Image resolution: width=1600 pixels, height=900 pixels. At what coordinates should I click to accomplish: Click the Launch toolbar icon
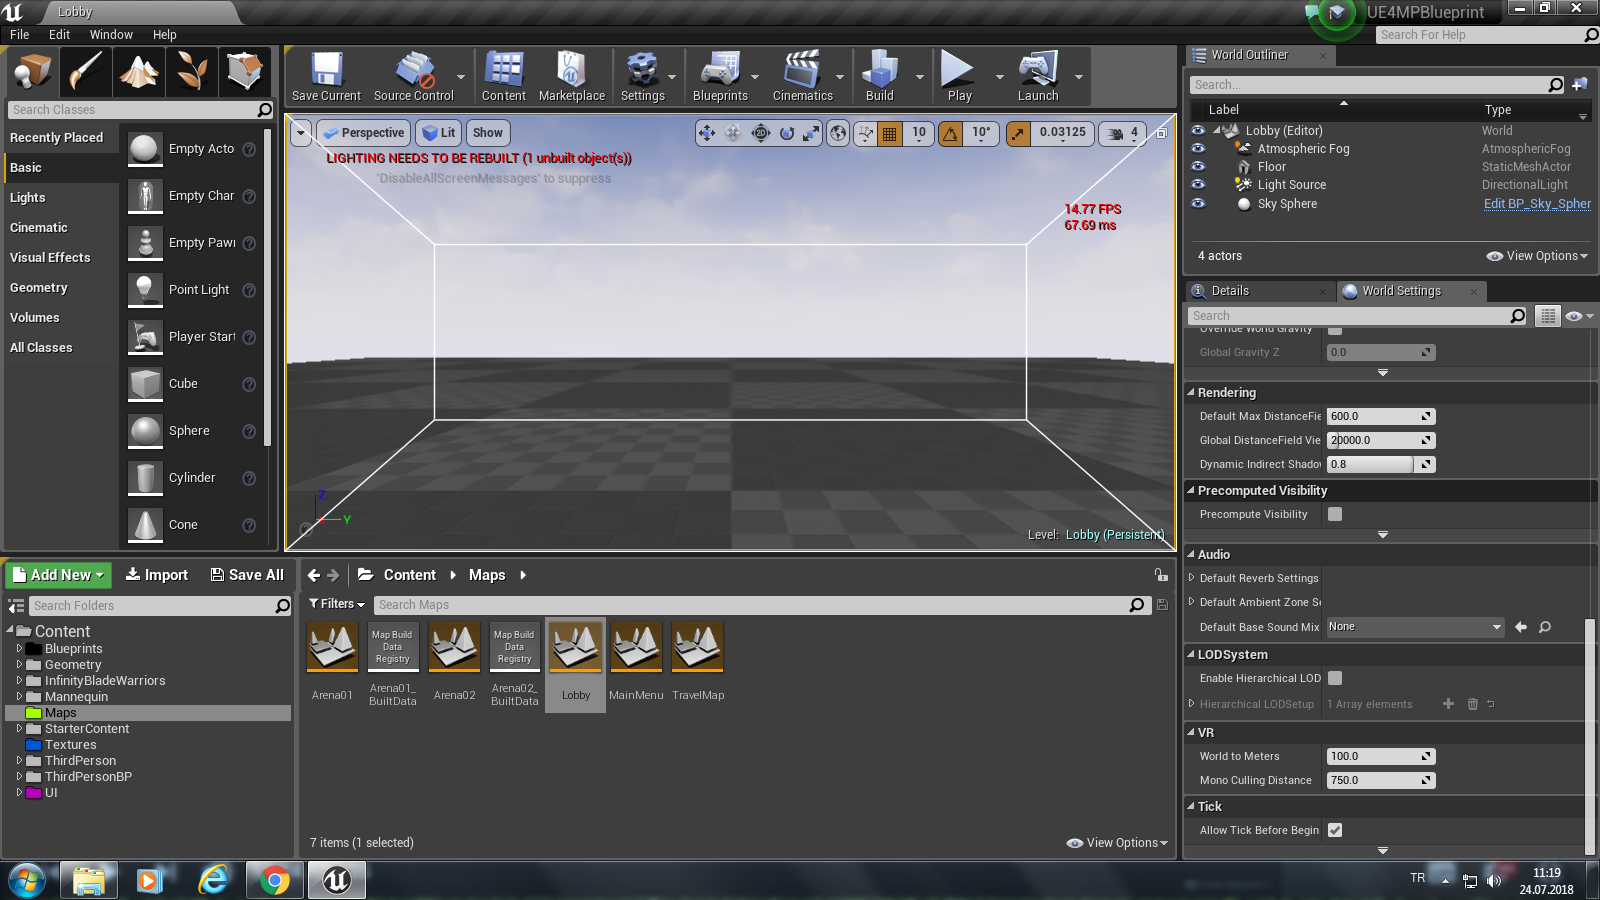(x=1038, y=77)
